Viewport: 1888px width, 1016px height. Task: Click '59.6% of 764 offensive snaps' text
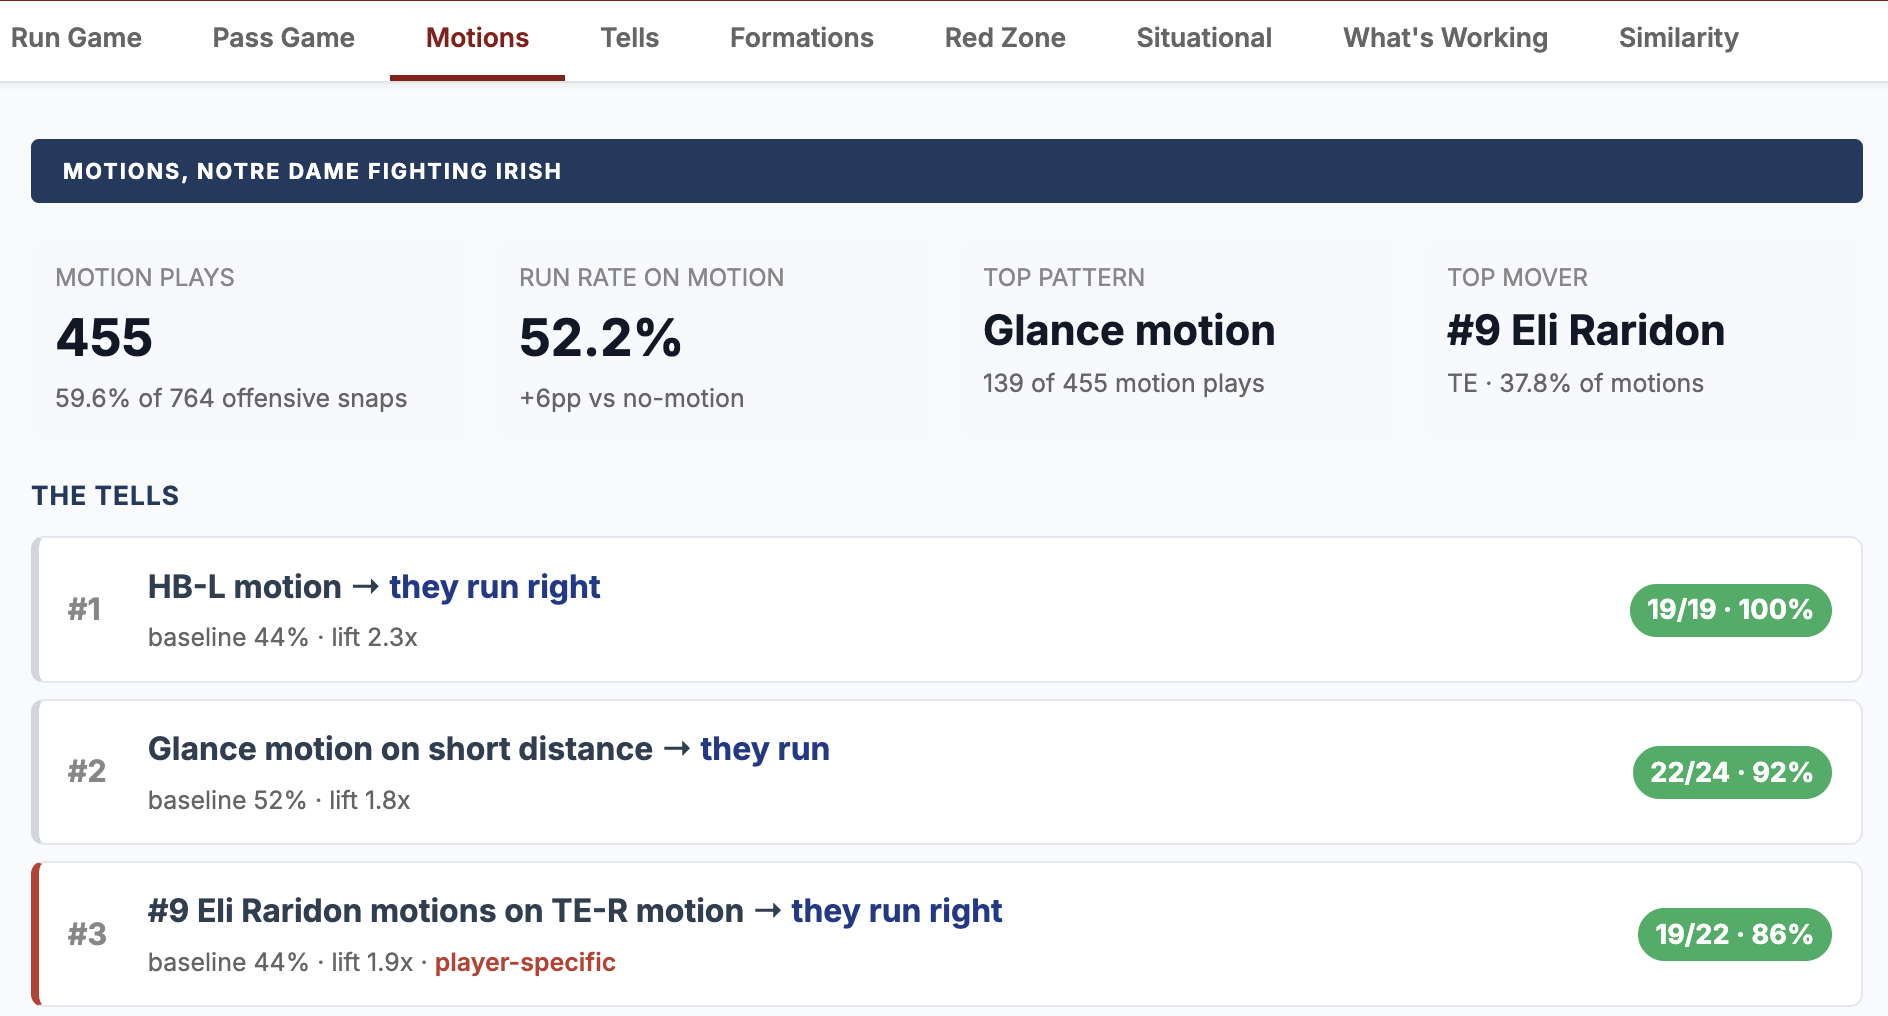231,398
